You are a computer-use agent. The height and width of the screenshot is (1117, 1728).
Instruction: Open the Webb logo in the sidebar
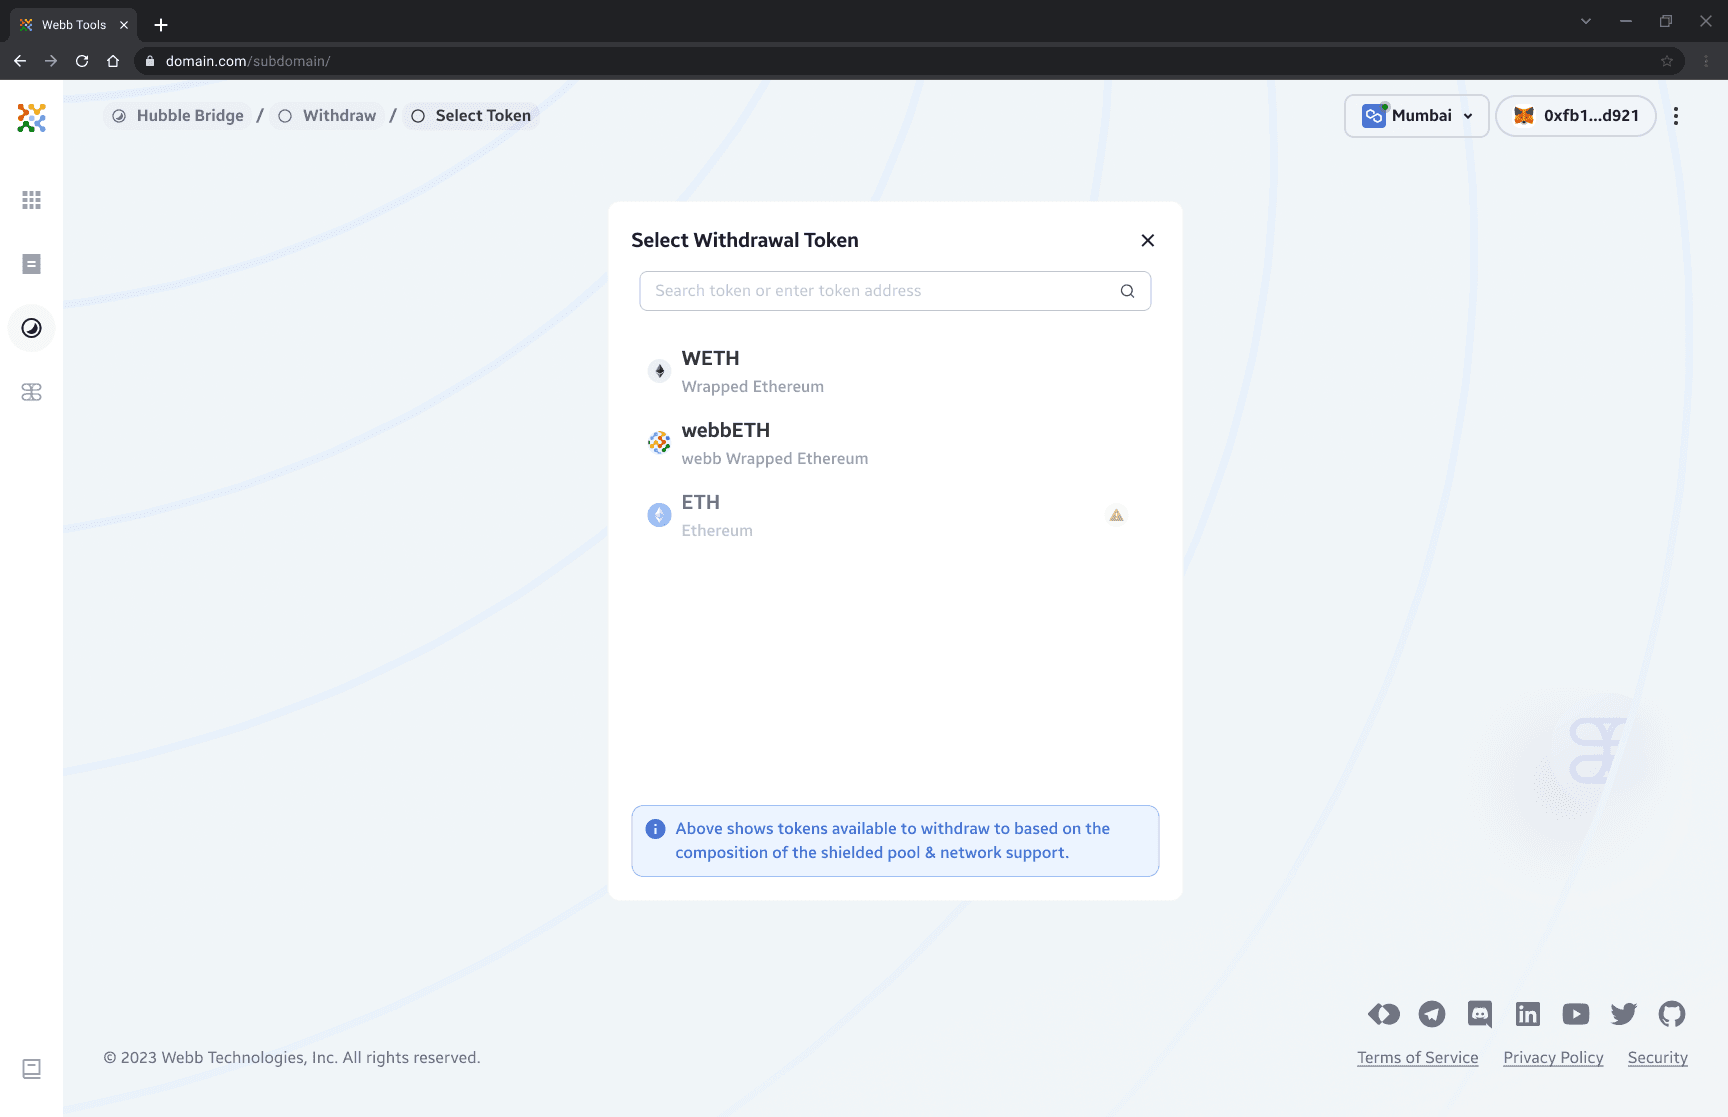coord(32,118)
